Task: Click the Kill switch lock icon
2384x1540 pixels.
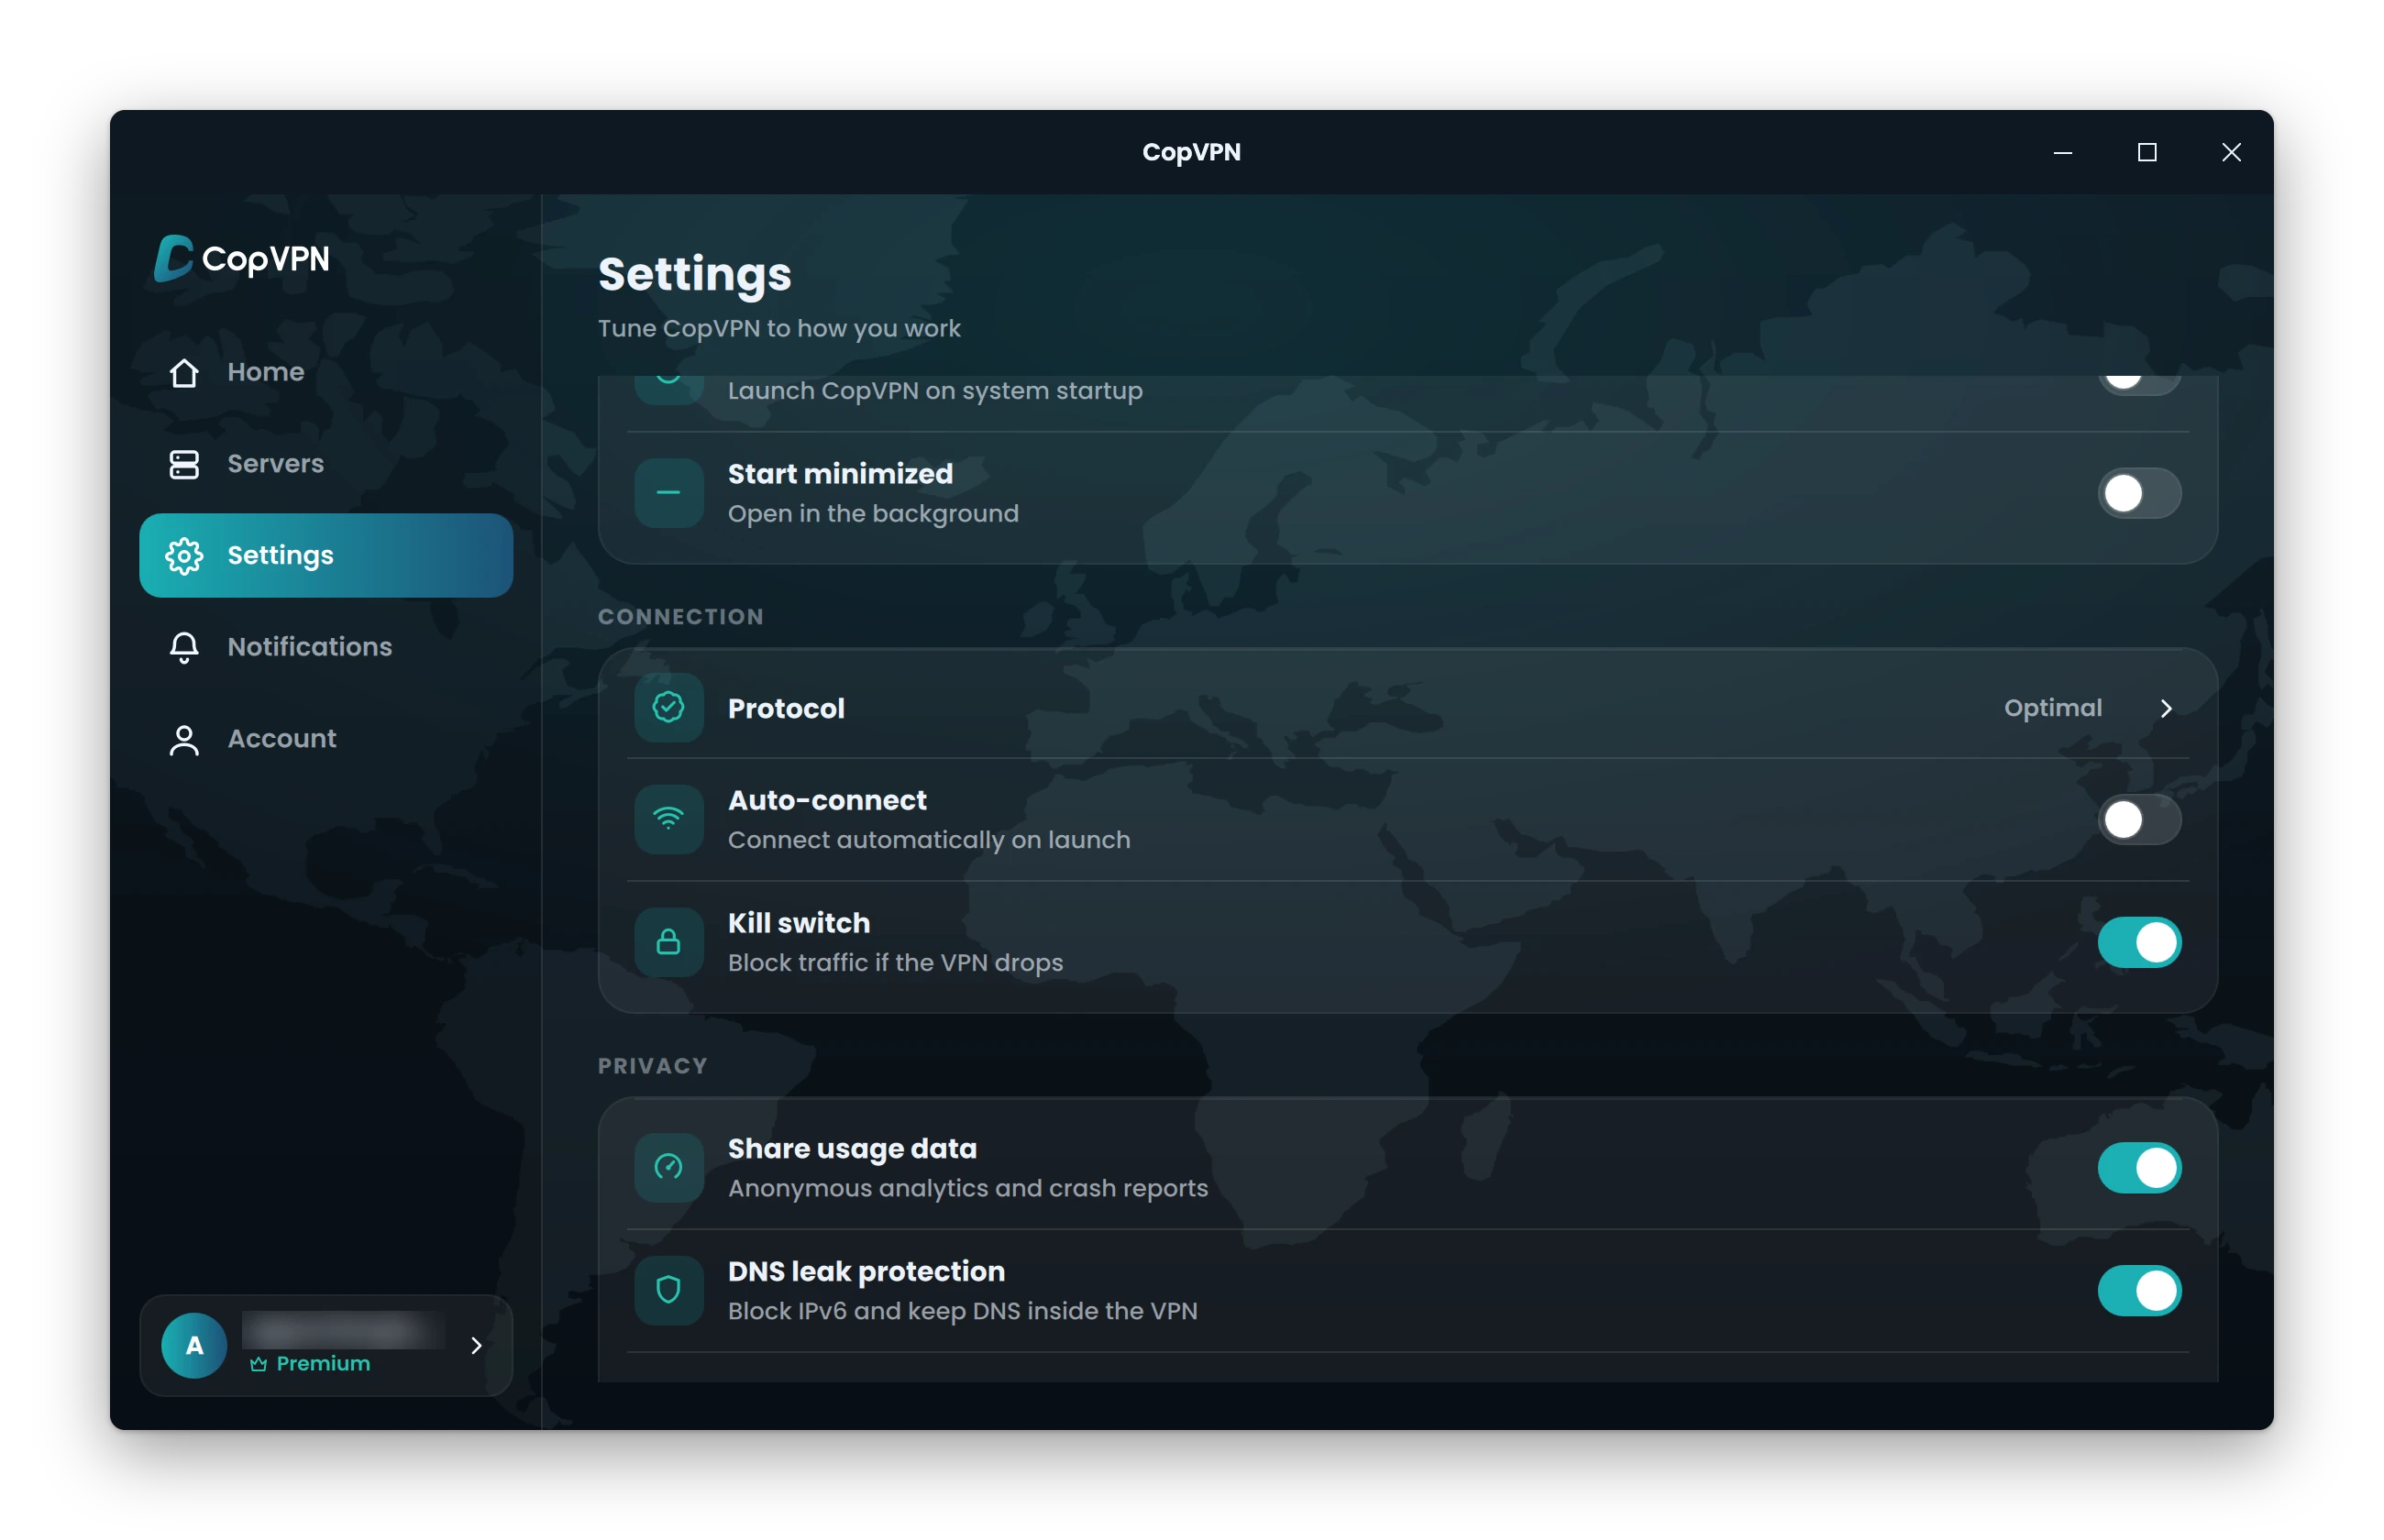Action: pyautogui.click(x=669, y=942)
